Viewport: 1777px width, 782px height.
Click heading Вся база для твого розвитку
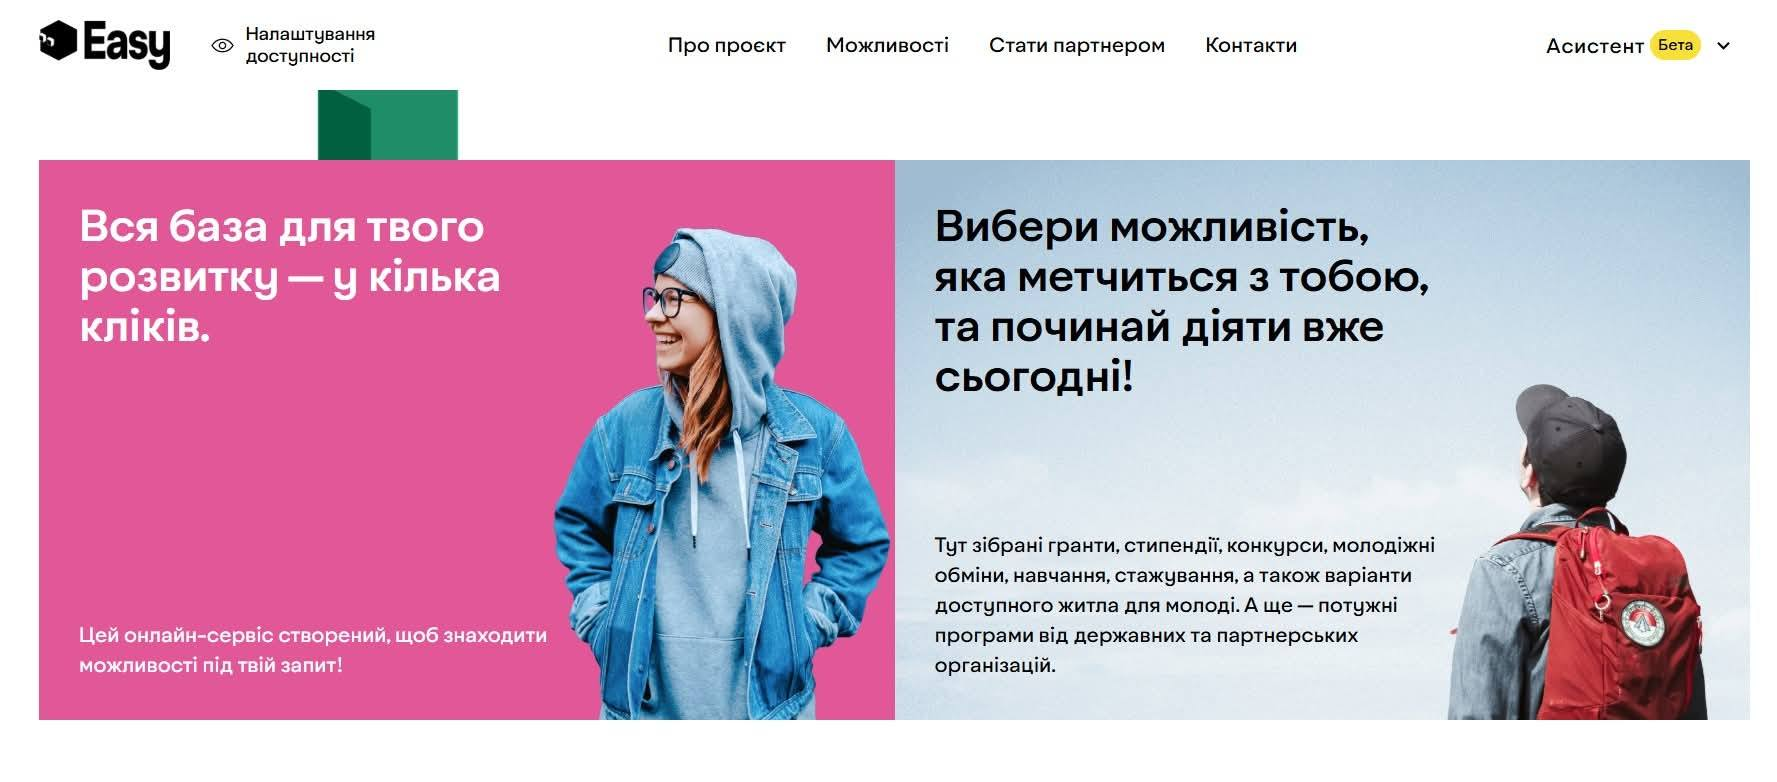pyautogui.click(x=289, y=277)
